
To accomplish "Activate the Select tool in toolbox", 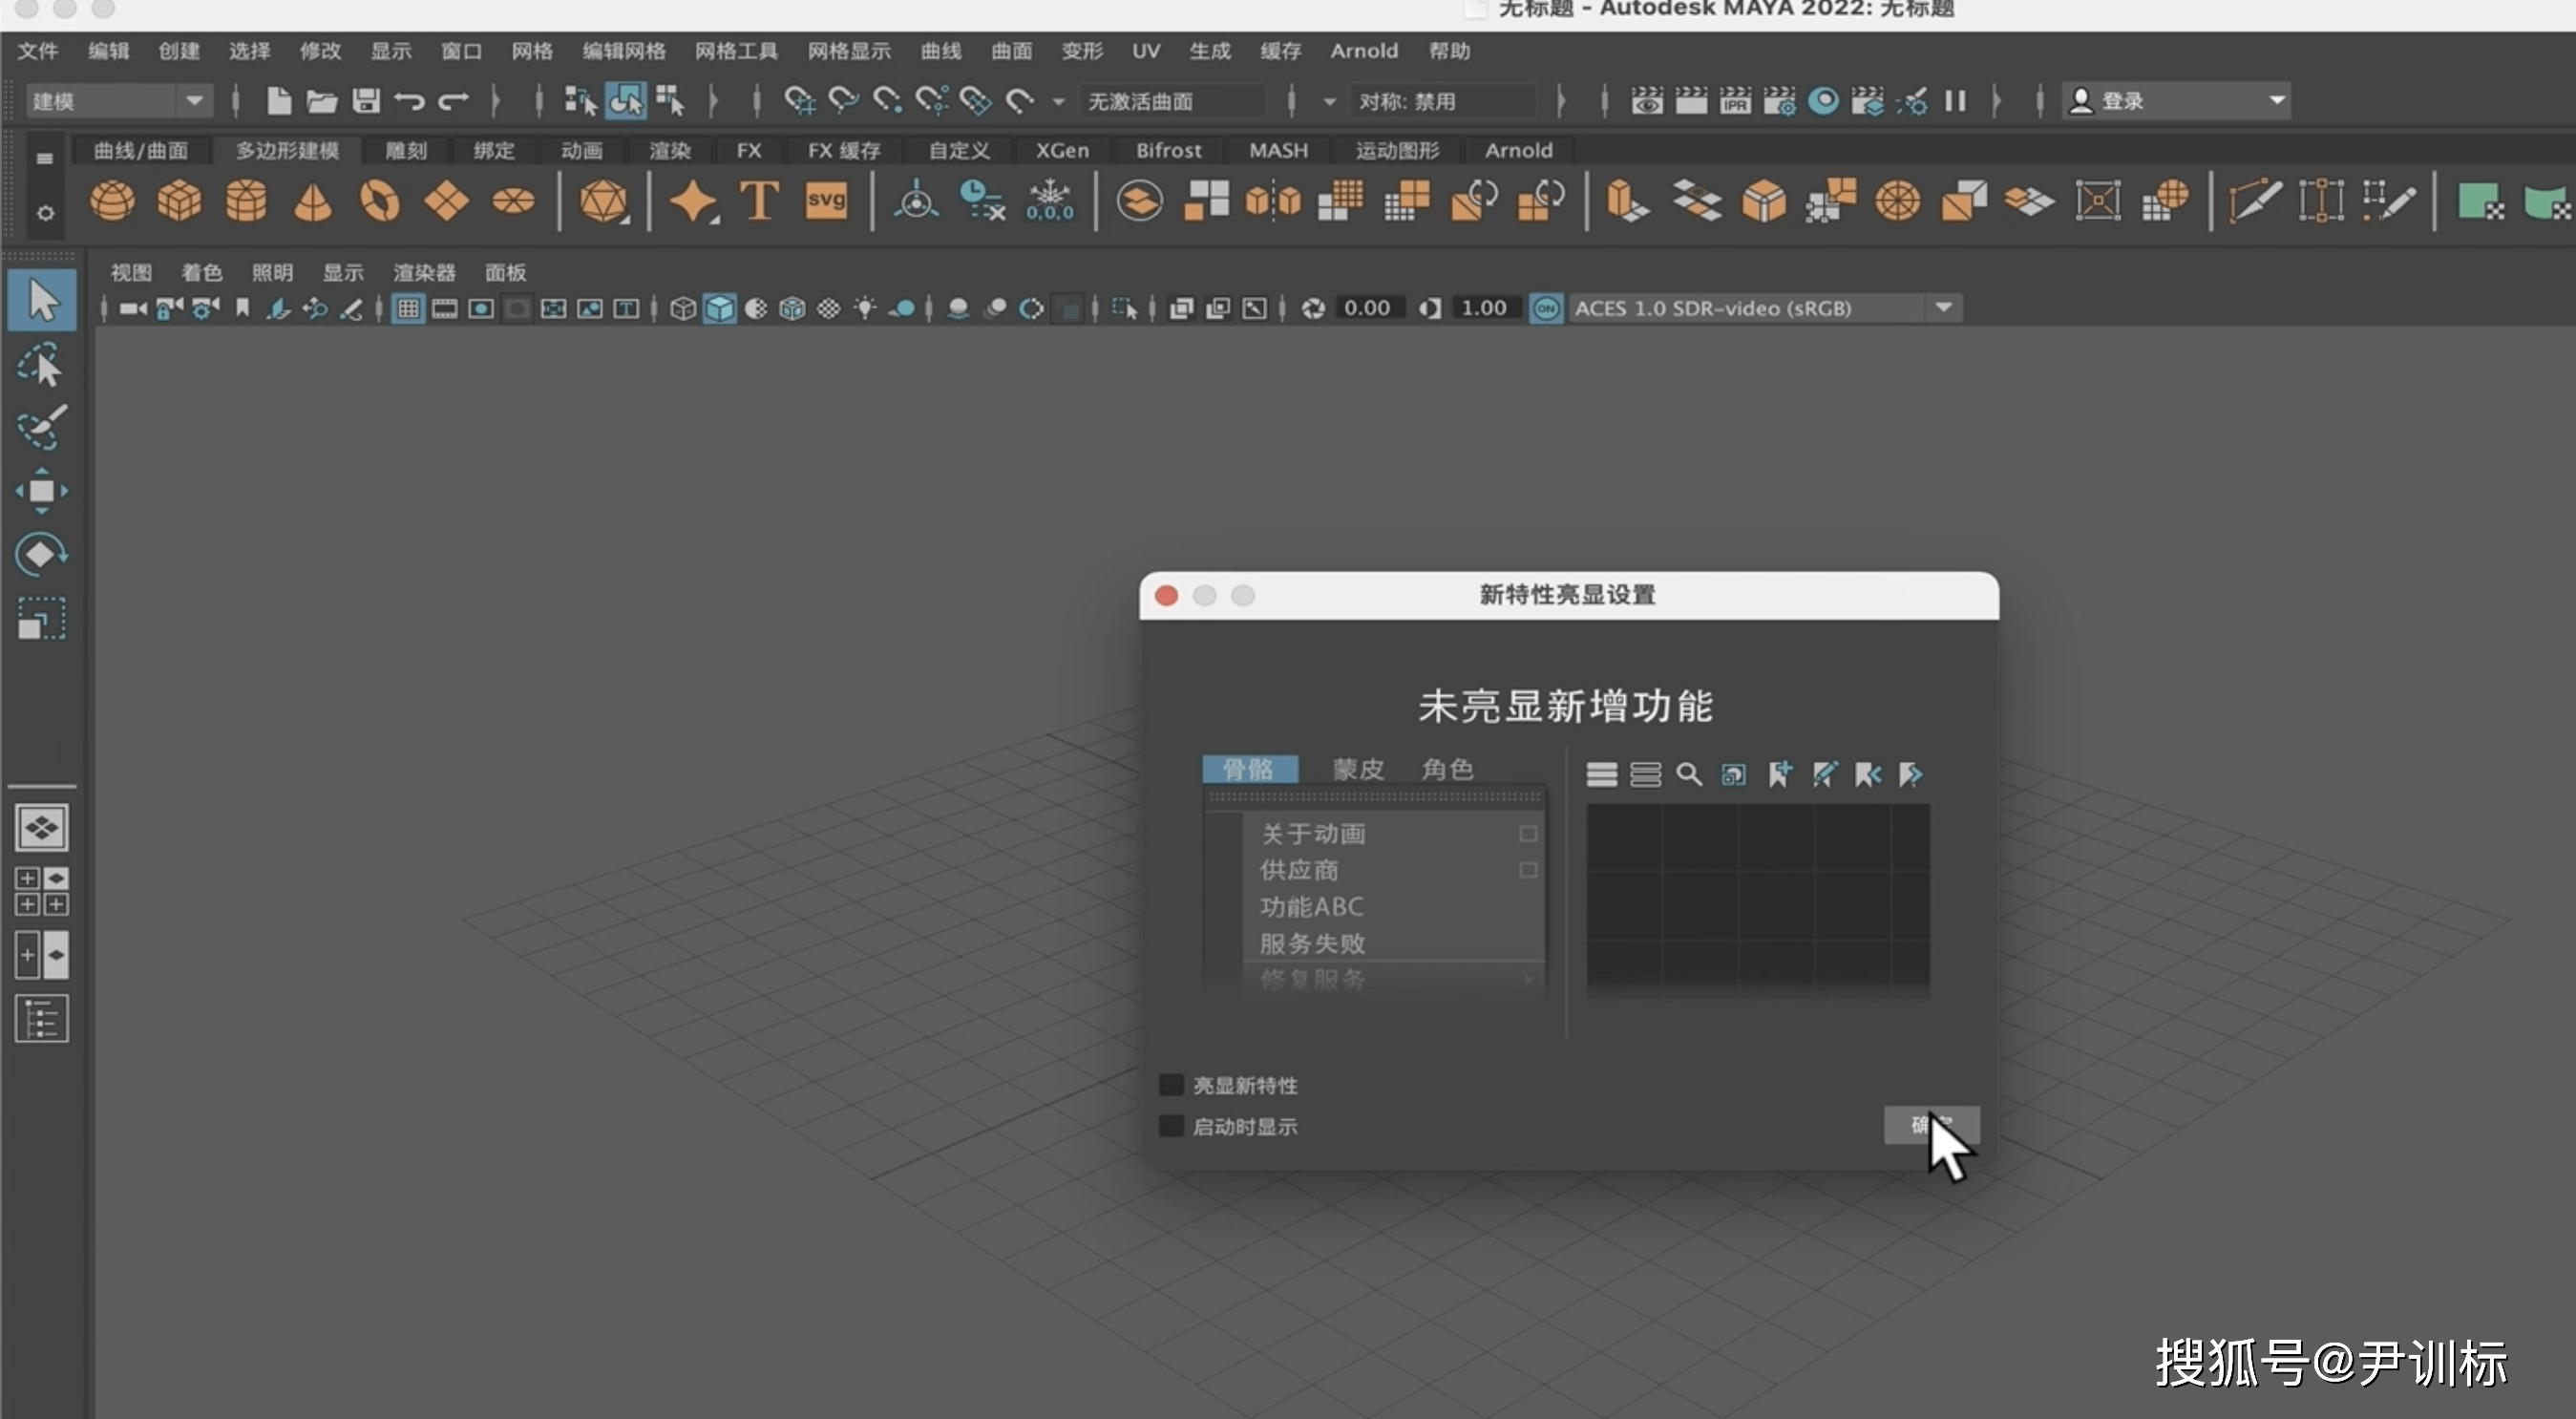I will (x=42, y=300).
